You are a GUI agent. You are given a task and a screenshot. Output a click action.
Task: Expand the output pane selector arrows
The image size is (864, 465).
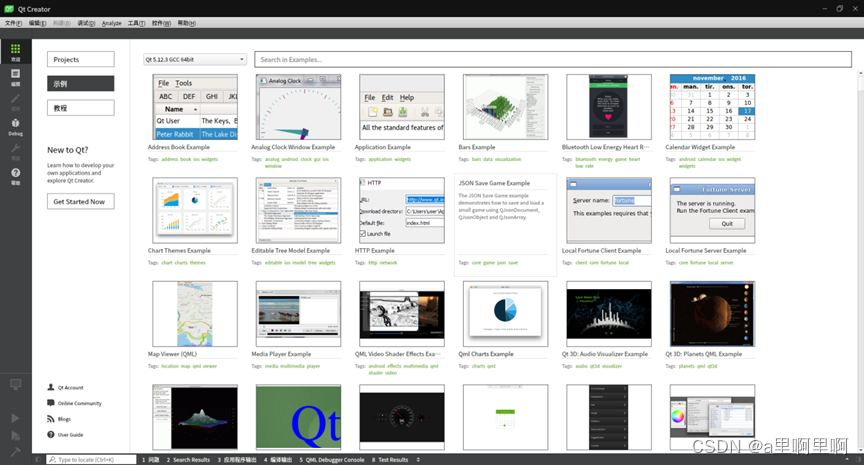418,459
